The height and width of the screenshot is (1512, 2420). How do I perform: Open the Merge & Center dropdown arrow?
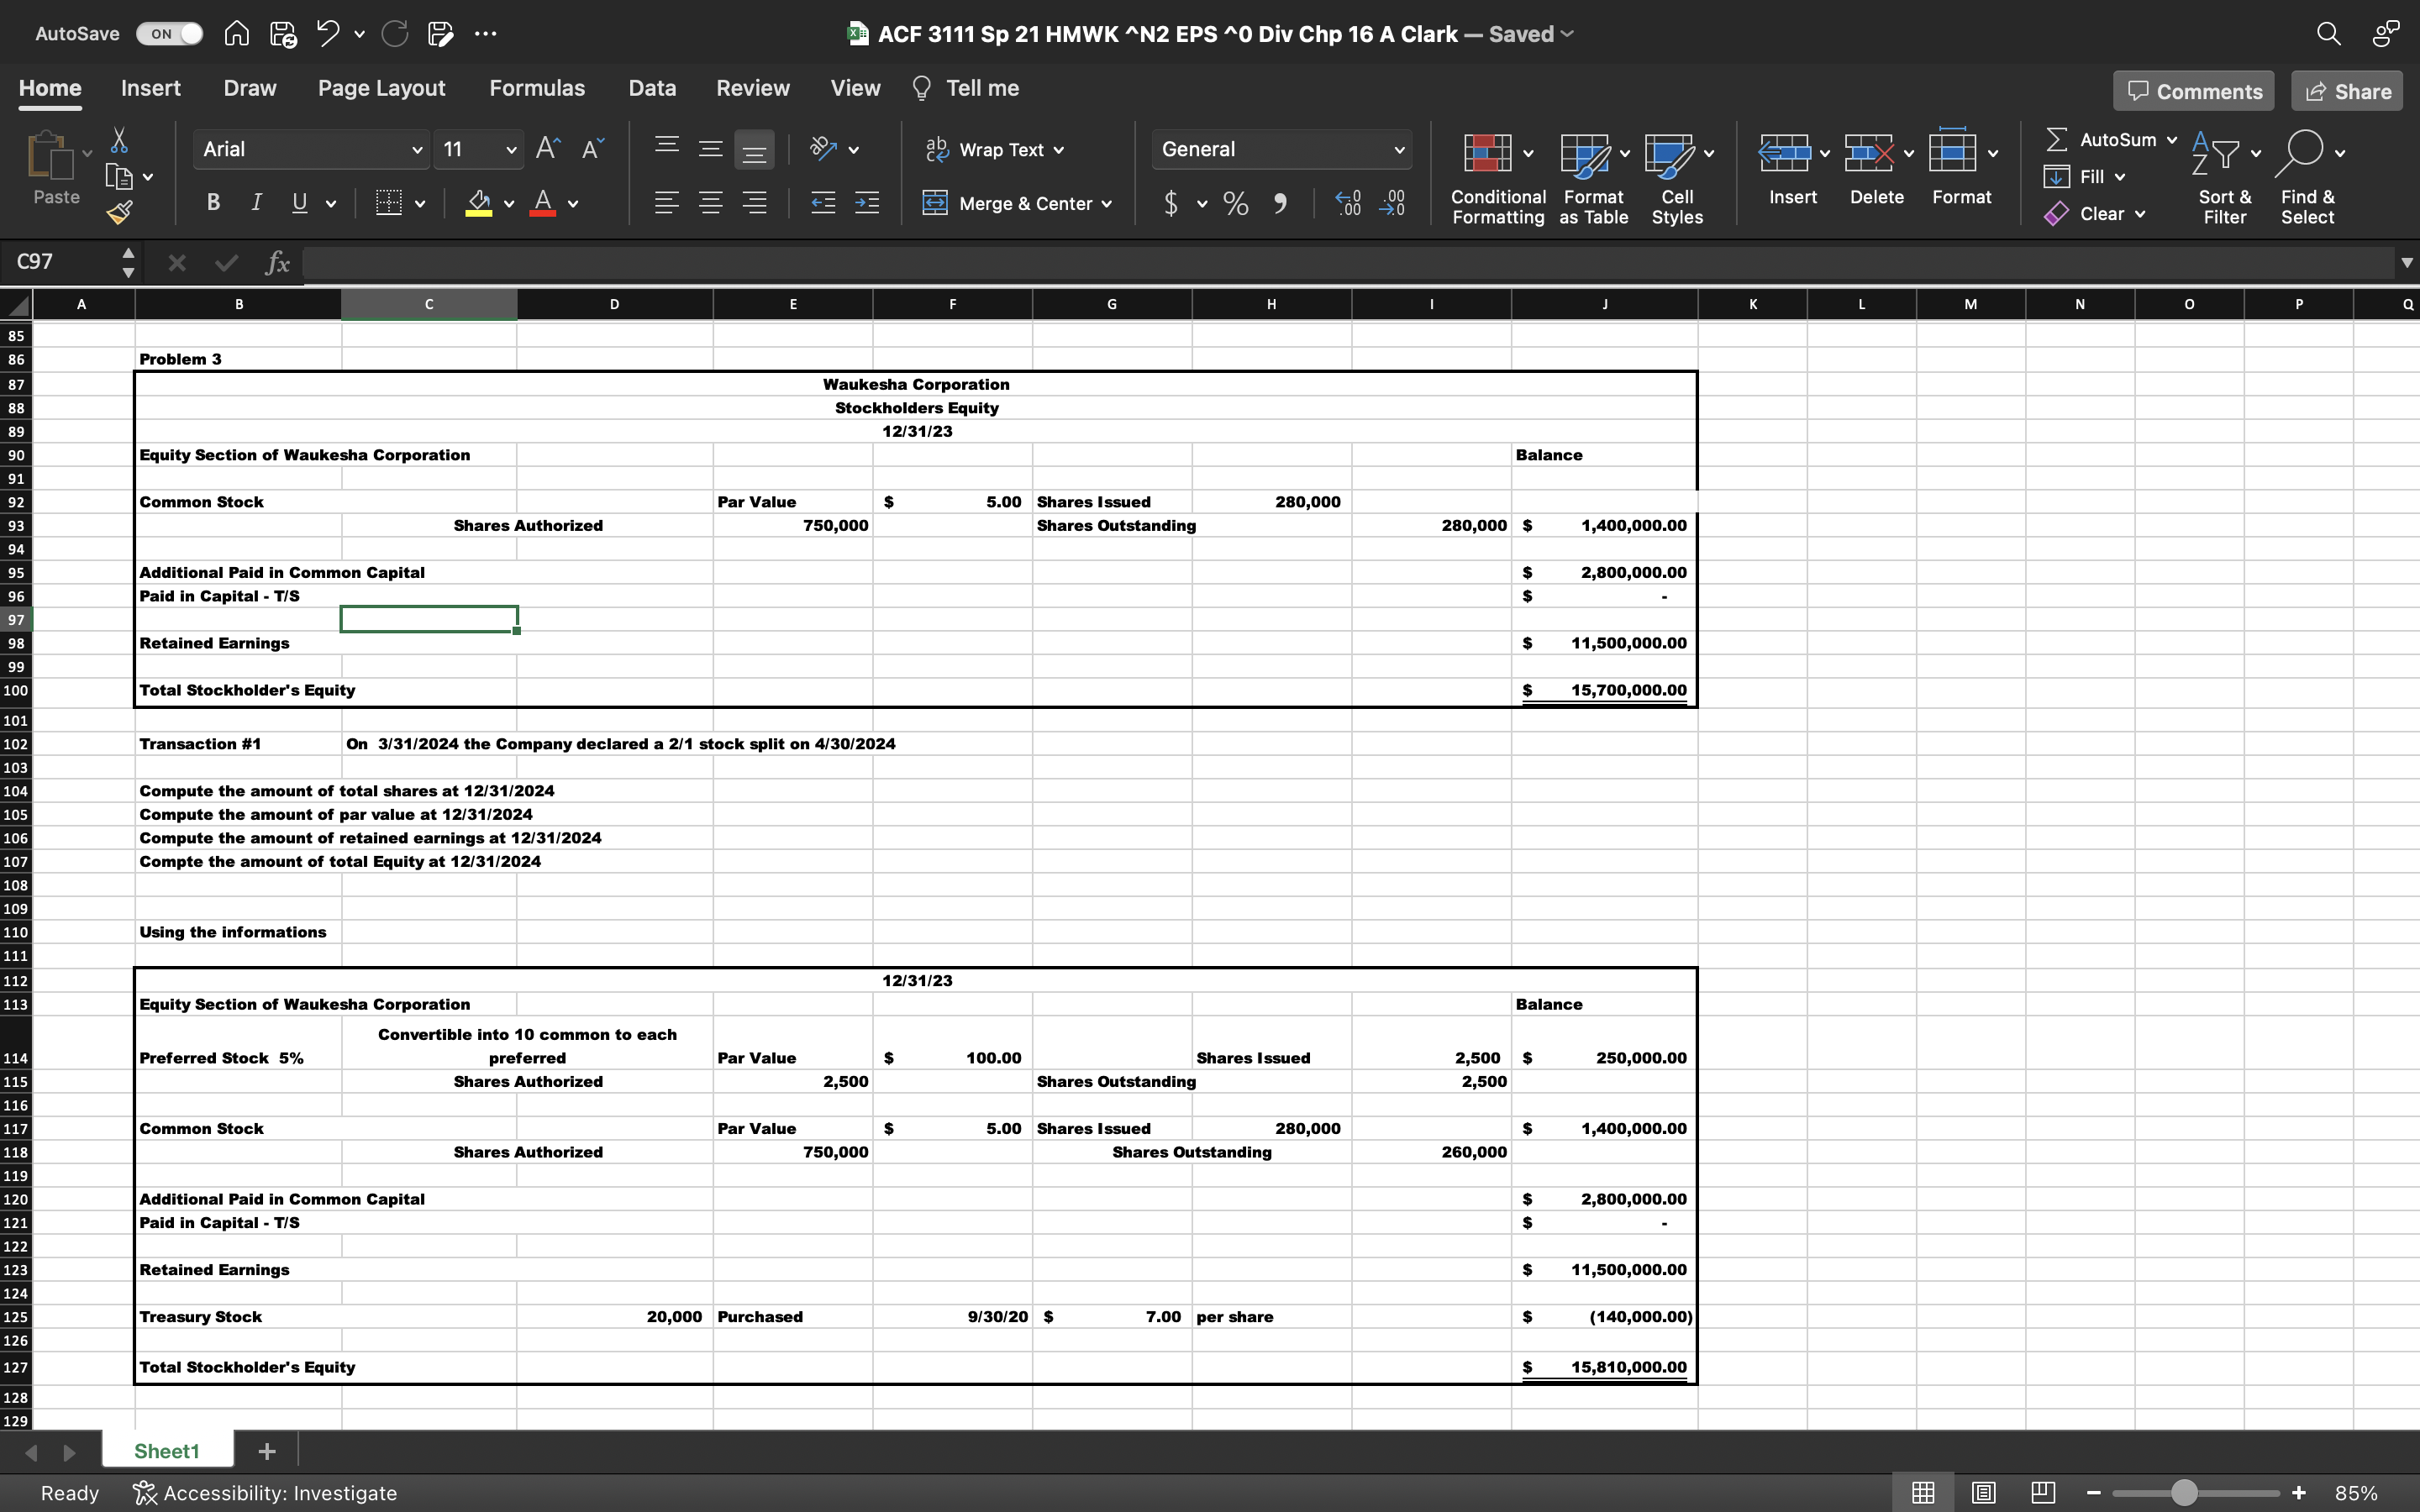(x=1107, y=204)
